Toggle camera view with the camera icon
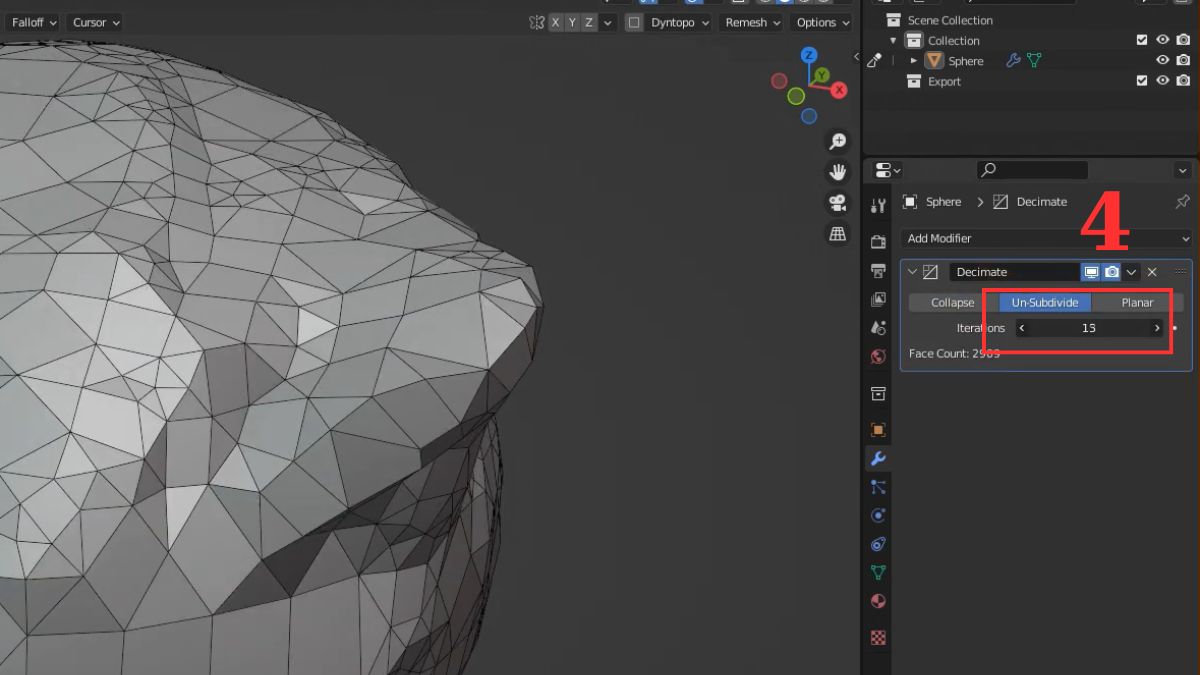 (837, 203)
